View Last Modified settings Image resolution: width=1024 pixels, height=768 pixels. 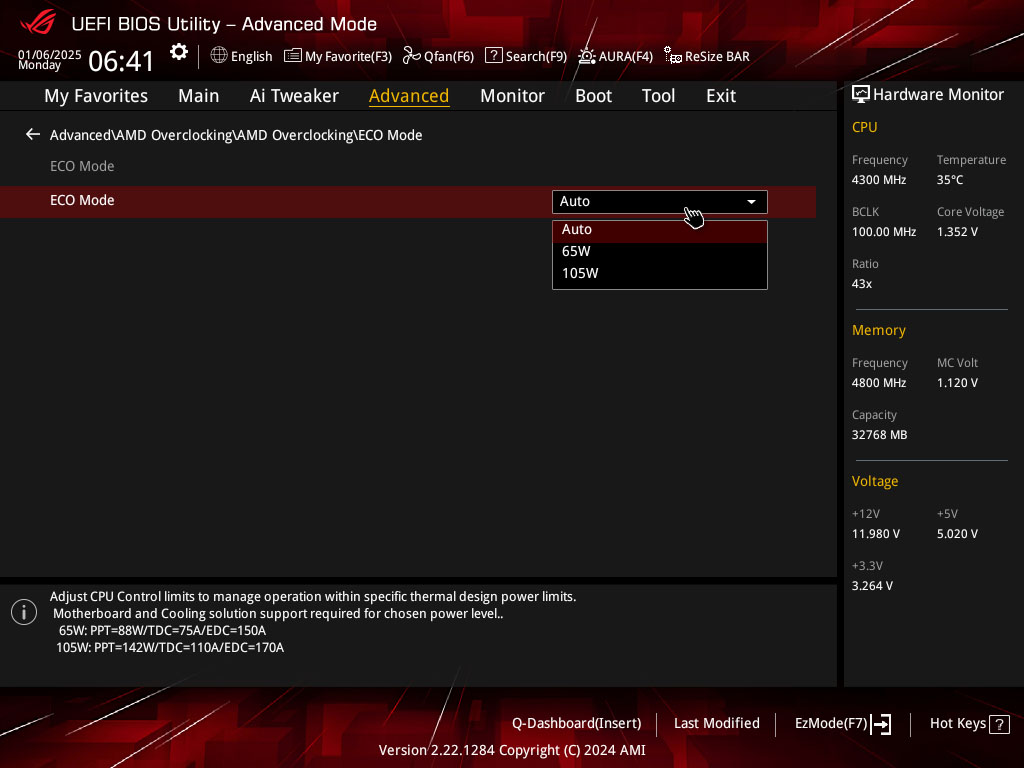coord(716,724)
